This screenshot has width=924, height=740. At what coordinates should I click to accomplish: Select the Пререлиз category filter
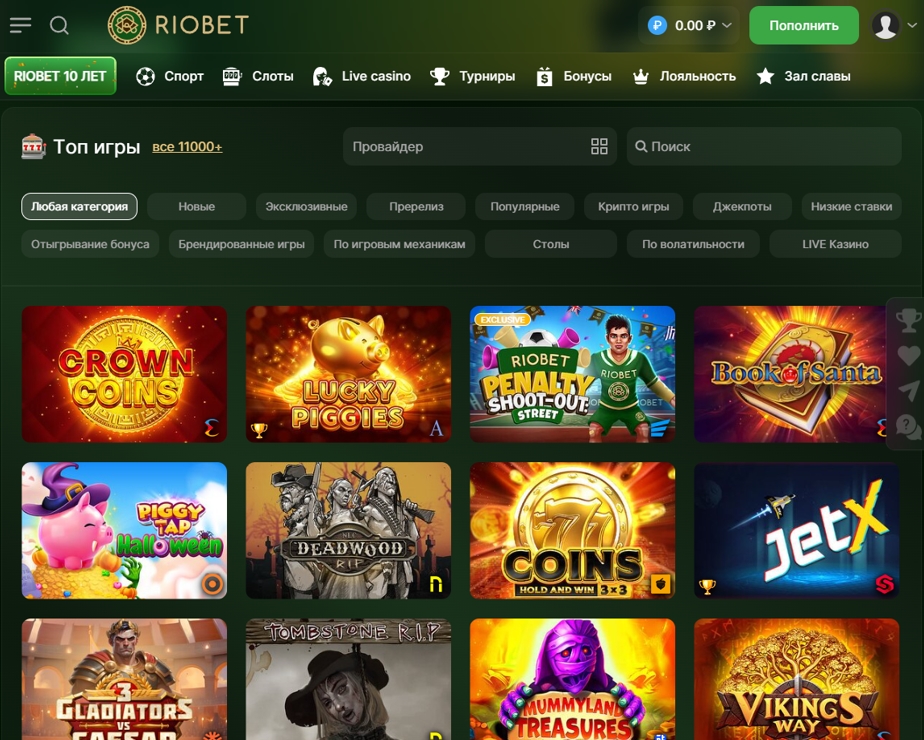pos(416,207)
